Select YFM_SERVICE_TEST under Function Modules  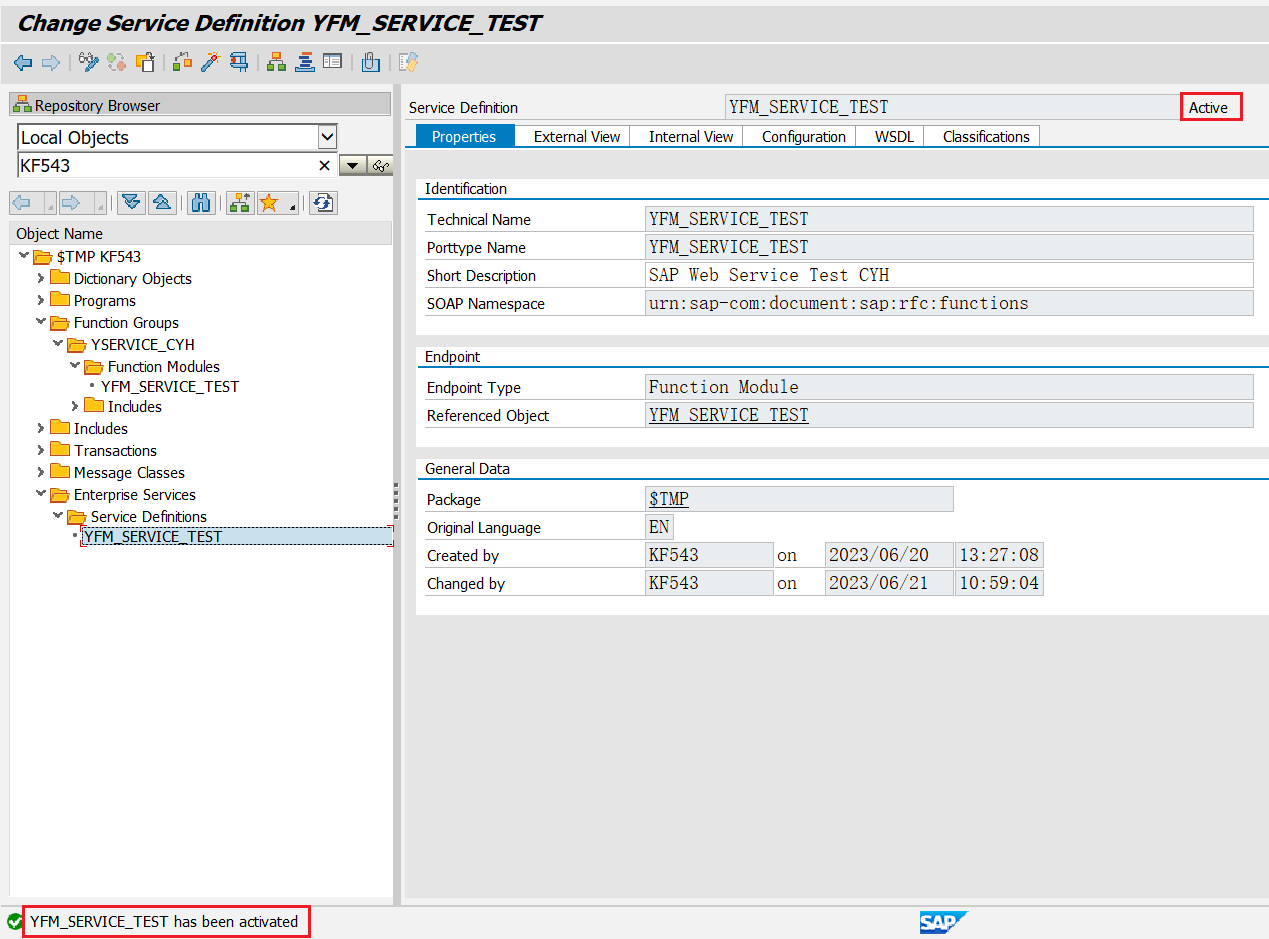click(170, 387)
